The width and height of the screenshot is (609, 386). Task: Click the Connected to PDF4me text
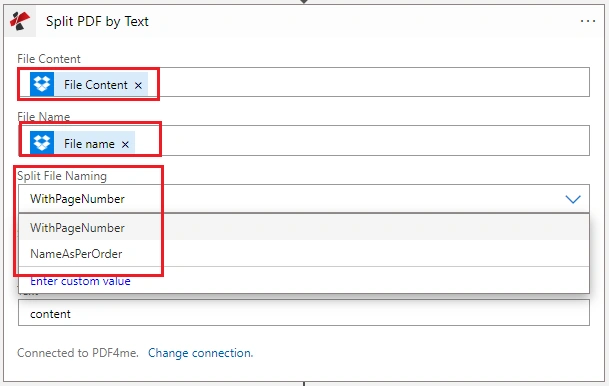[x=78, y=353]
